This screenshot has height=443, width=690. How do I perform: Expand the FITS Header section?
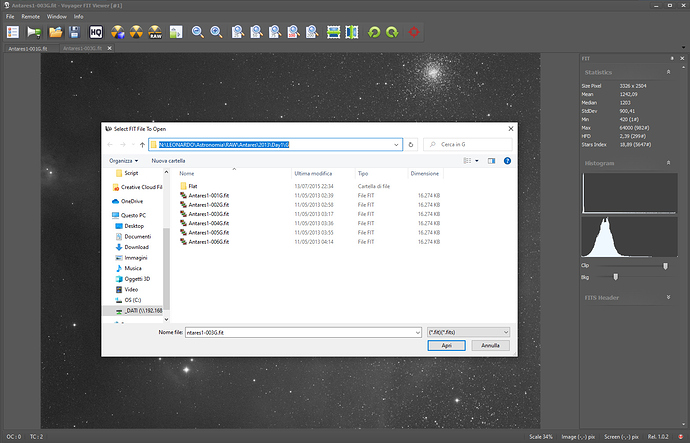pyautogui.click(x=668, y=297)
